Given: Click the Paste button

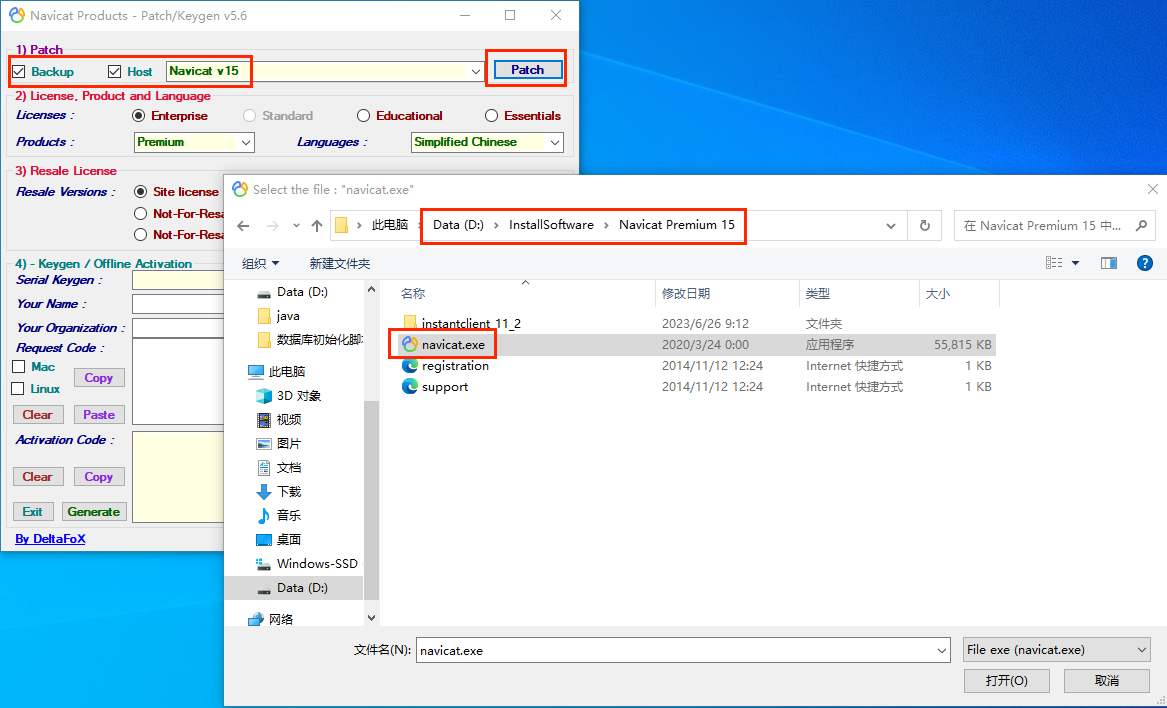Looking at the screenshot, I should point(99,415).
